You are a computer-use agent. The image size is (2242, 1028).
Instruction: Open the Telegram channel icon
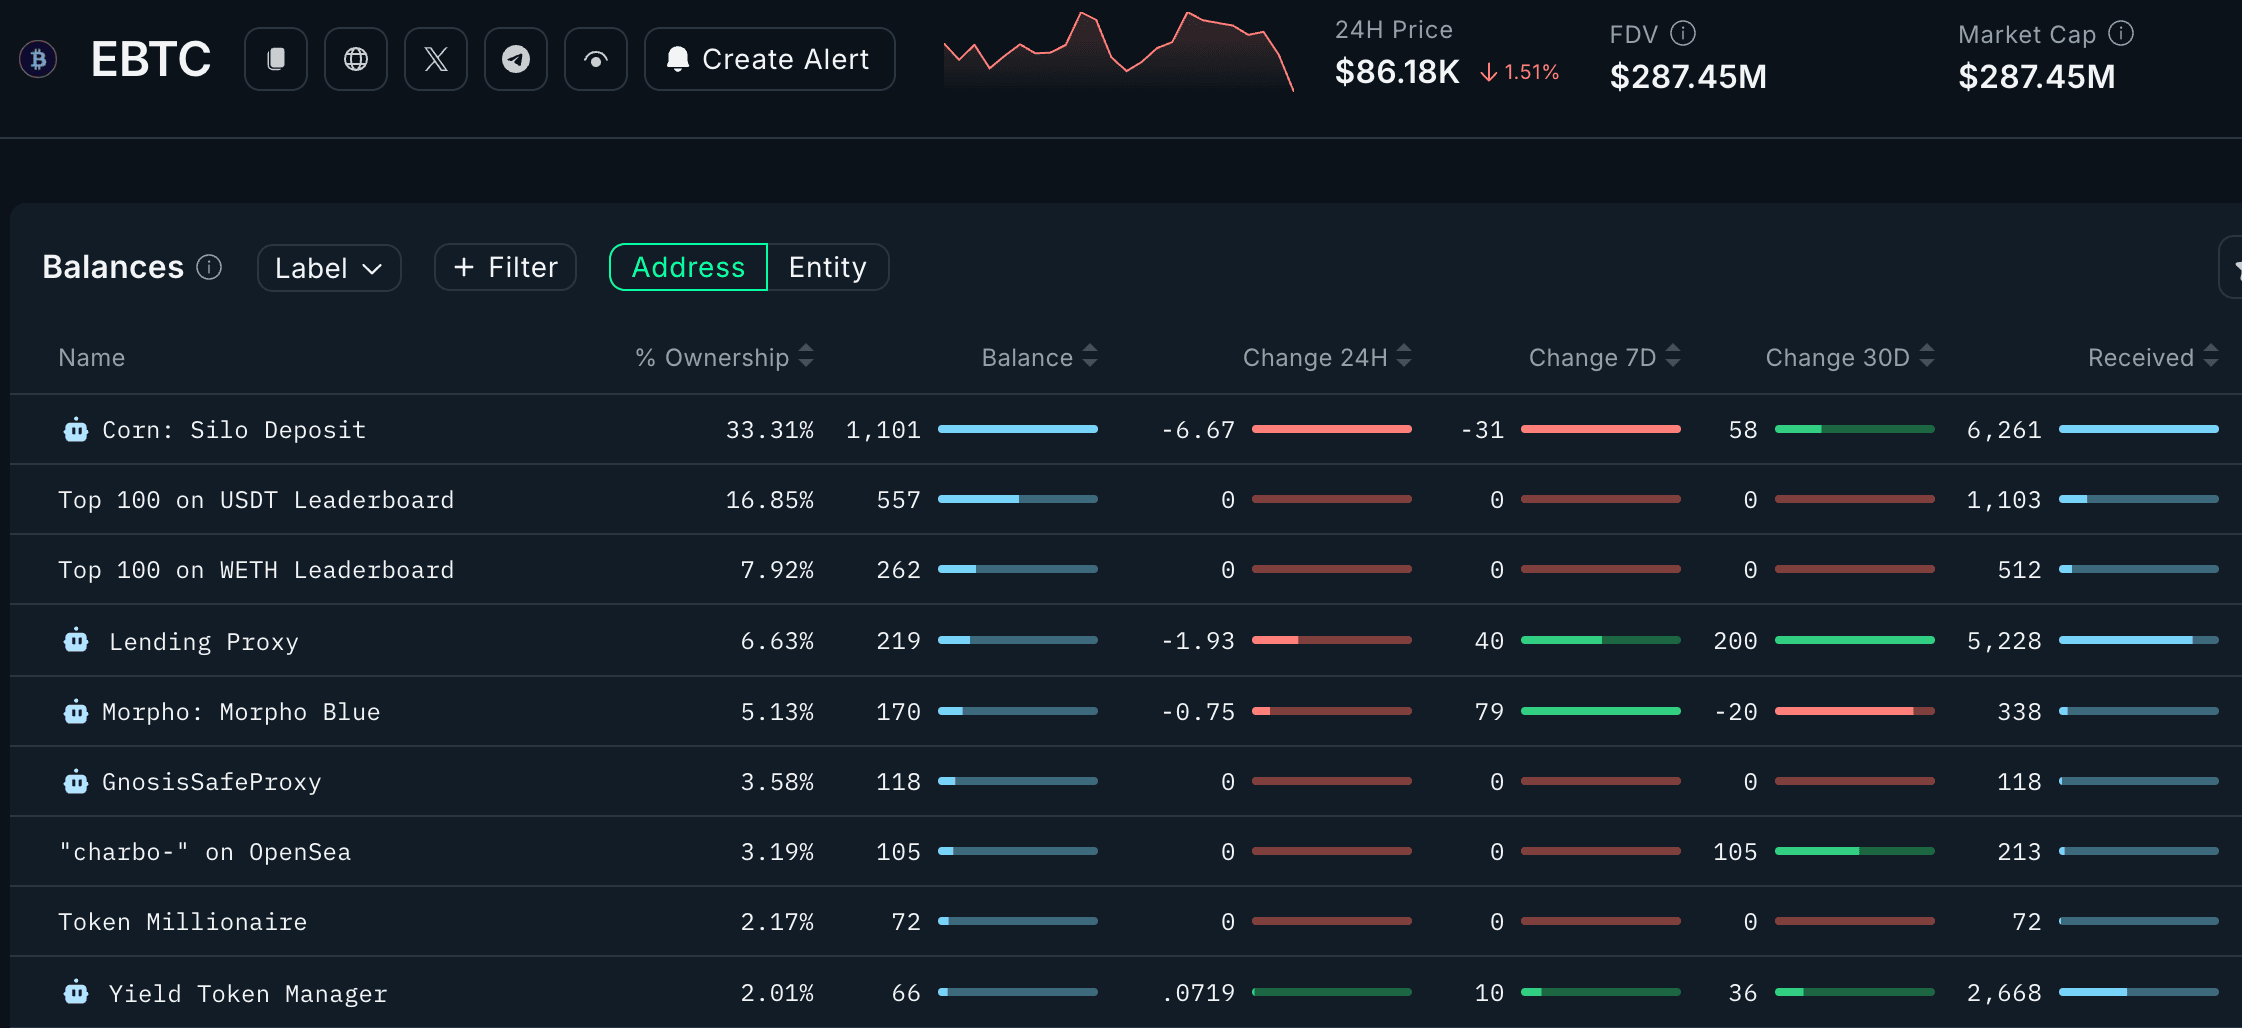point(516,59)
